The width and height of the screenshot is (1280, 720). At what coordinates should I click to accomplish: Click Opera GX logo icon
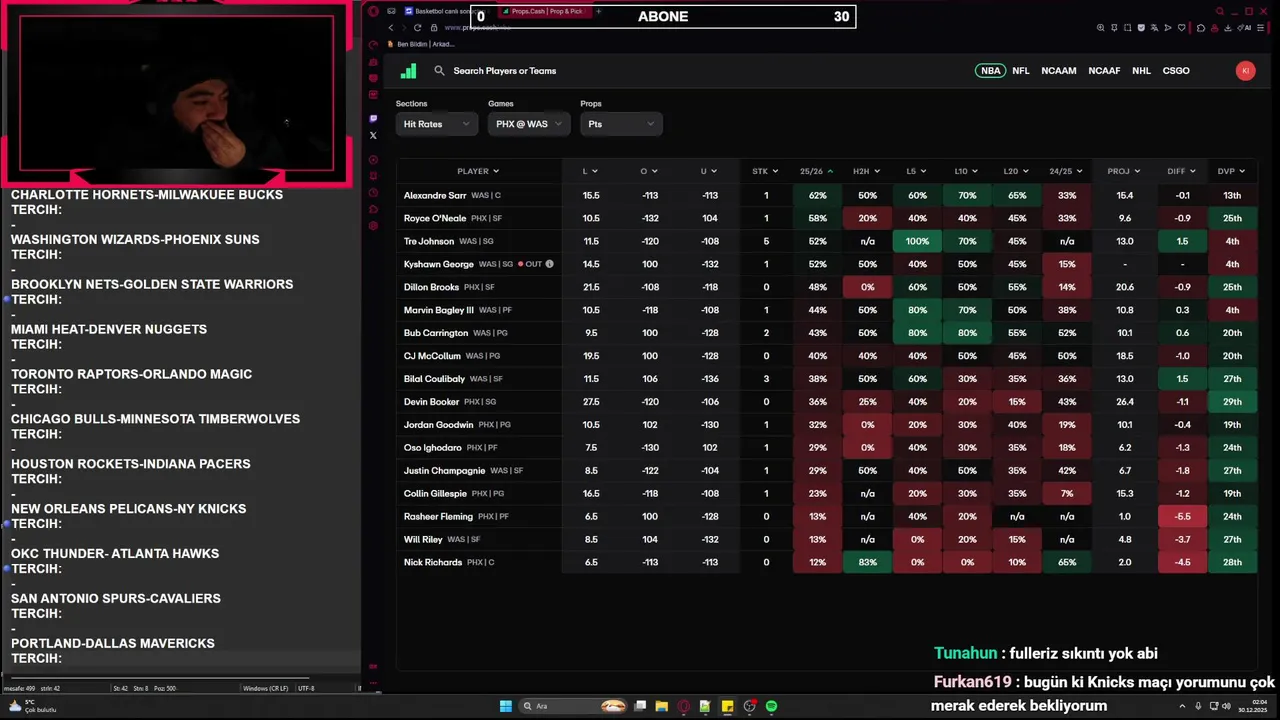click(x=373, y=11)
